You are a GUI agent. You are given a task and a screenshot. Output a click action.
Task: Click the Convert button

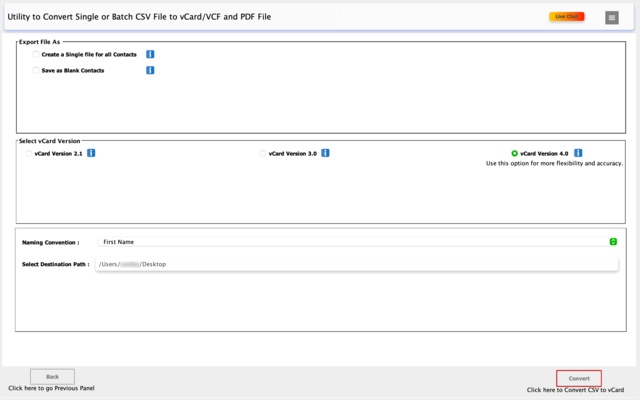579,378
